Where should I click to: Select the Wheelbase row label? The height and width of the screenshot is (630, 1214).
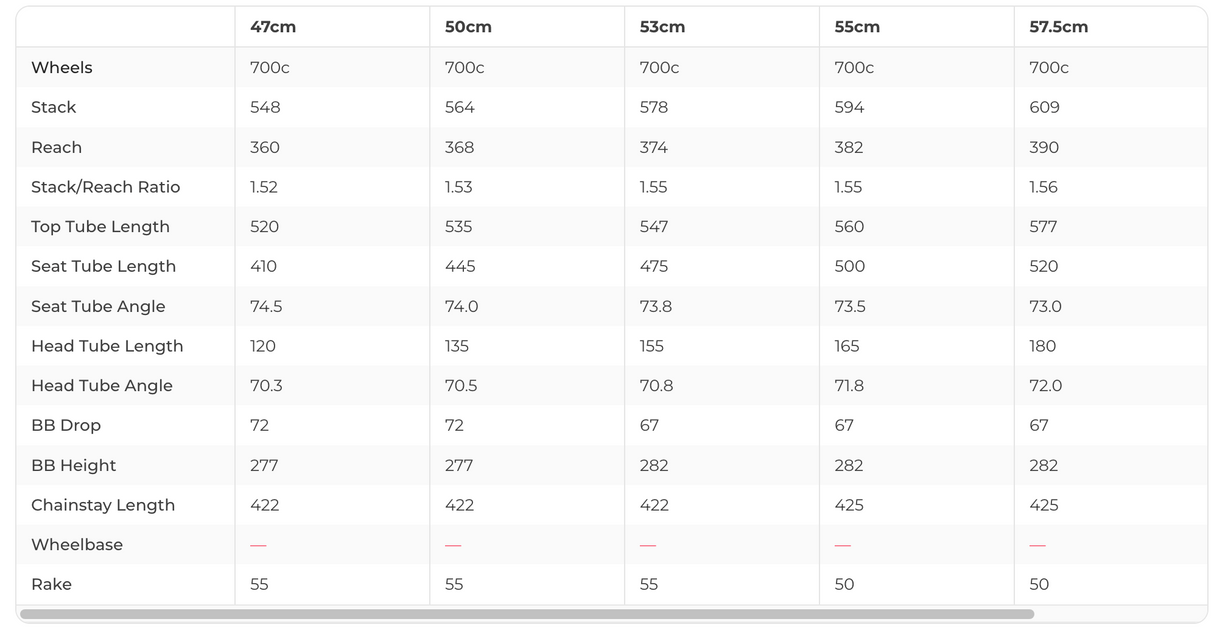77,545
